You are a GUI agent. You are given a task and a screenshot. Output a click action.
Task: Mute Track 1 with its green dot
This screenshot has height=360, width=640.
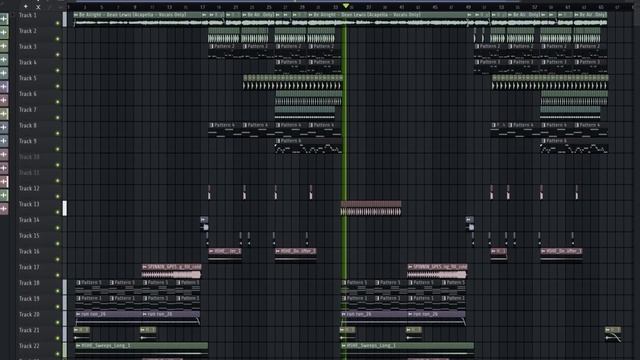[58, 23]
